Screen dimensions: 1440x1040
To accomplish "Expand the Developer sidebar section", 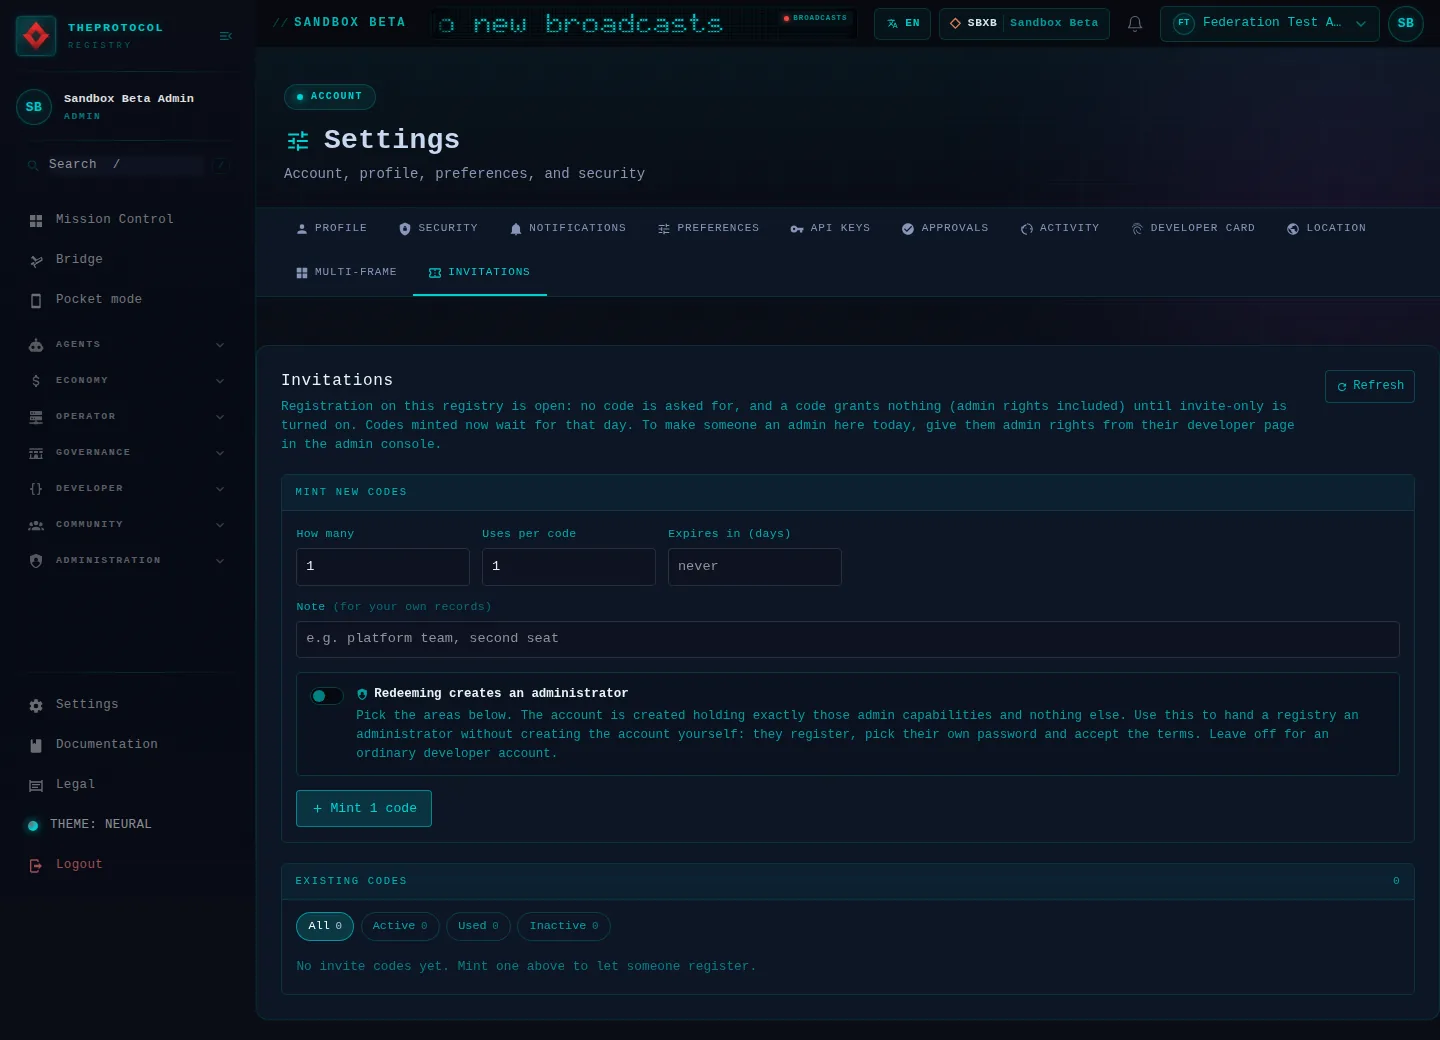I will coord(127,488).
